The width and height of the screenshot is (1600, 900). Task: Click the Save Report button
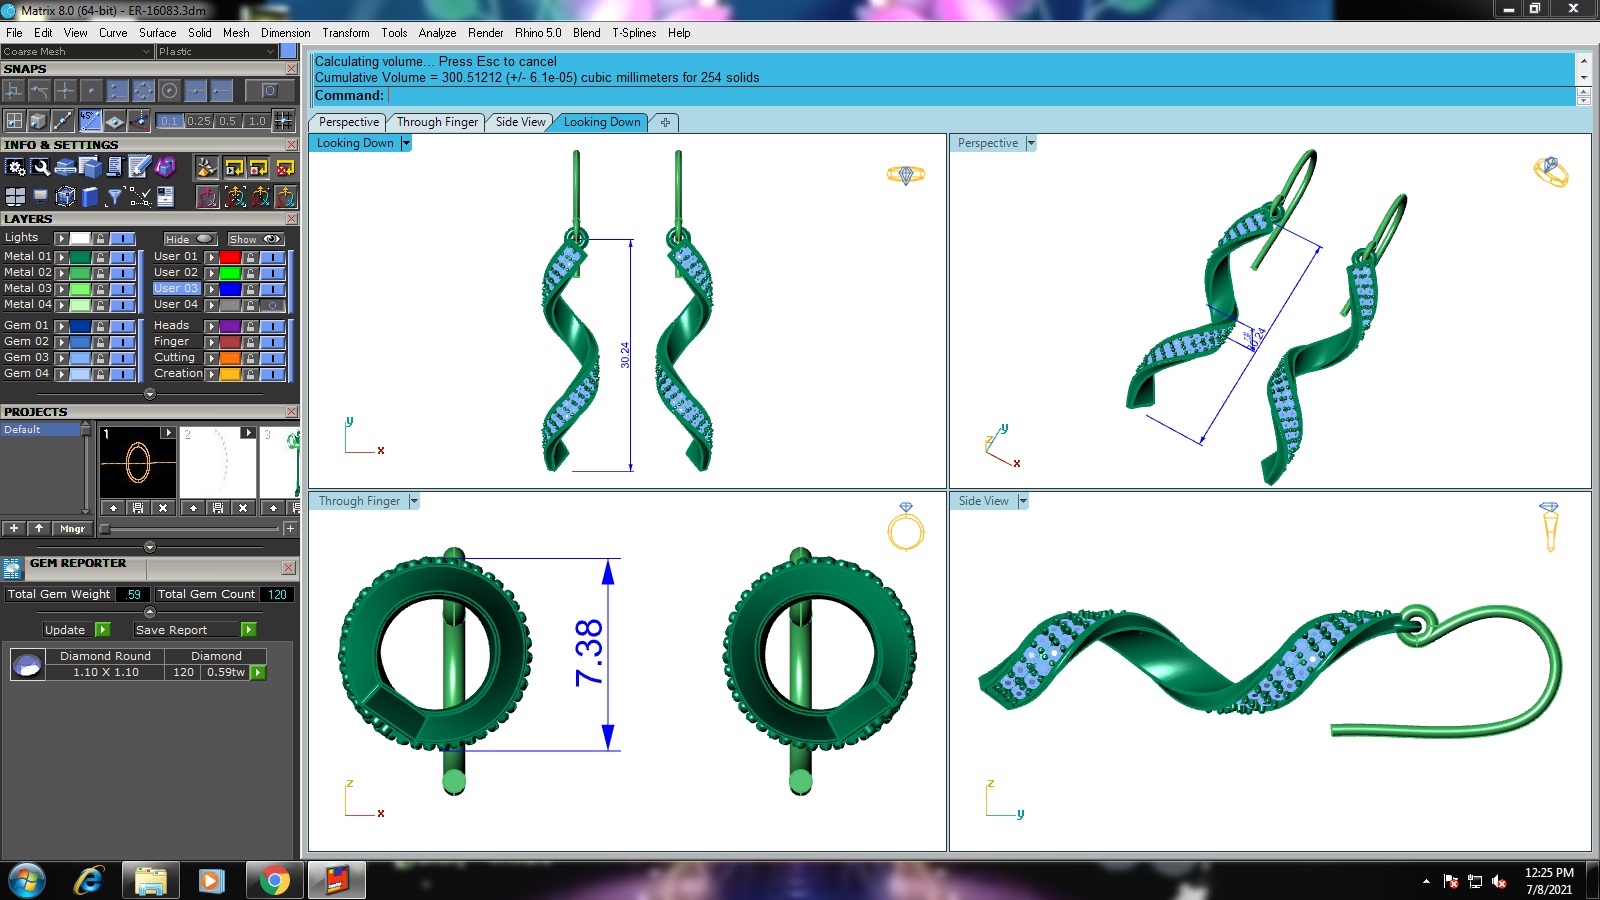click(x=195, y=630)
